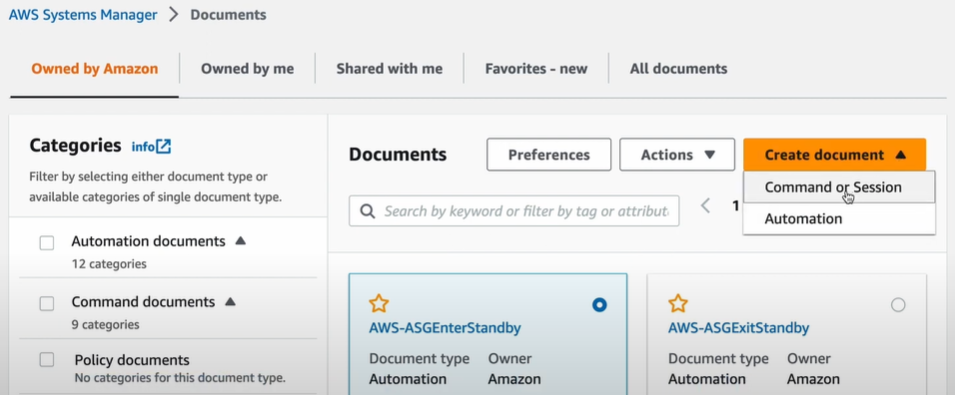Select the AWS-ASGEnterStandby radio button
Image resolution: width=955 pixels, height=395 pixels.
pyautogui.click(x=599, y=305)
